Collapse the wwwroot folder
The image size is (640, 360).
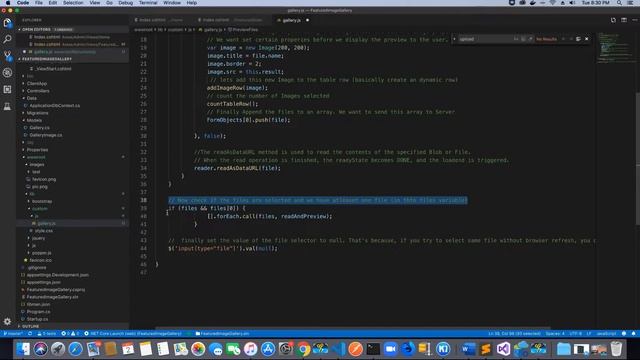pyautogui.click(x=36, y=157)
